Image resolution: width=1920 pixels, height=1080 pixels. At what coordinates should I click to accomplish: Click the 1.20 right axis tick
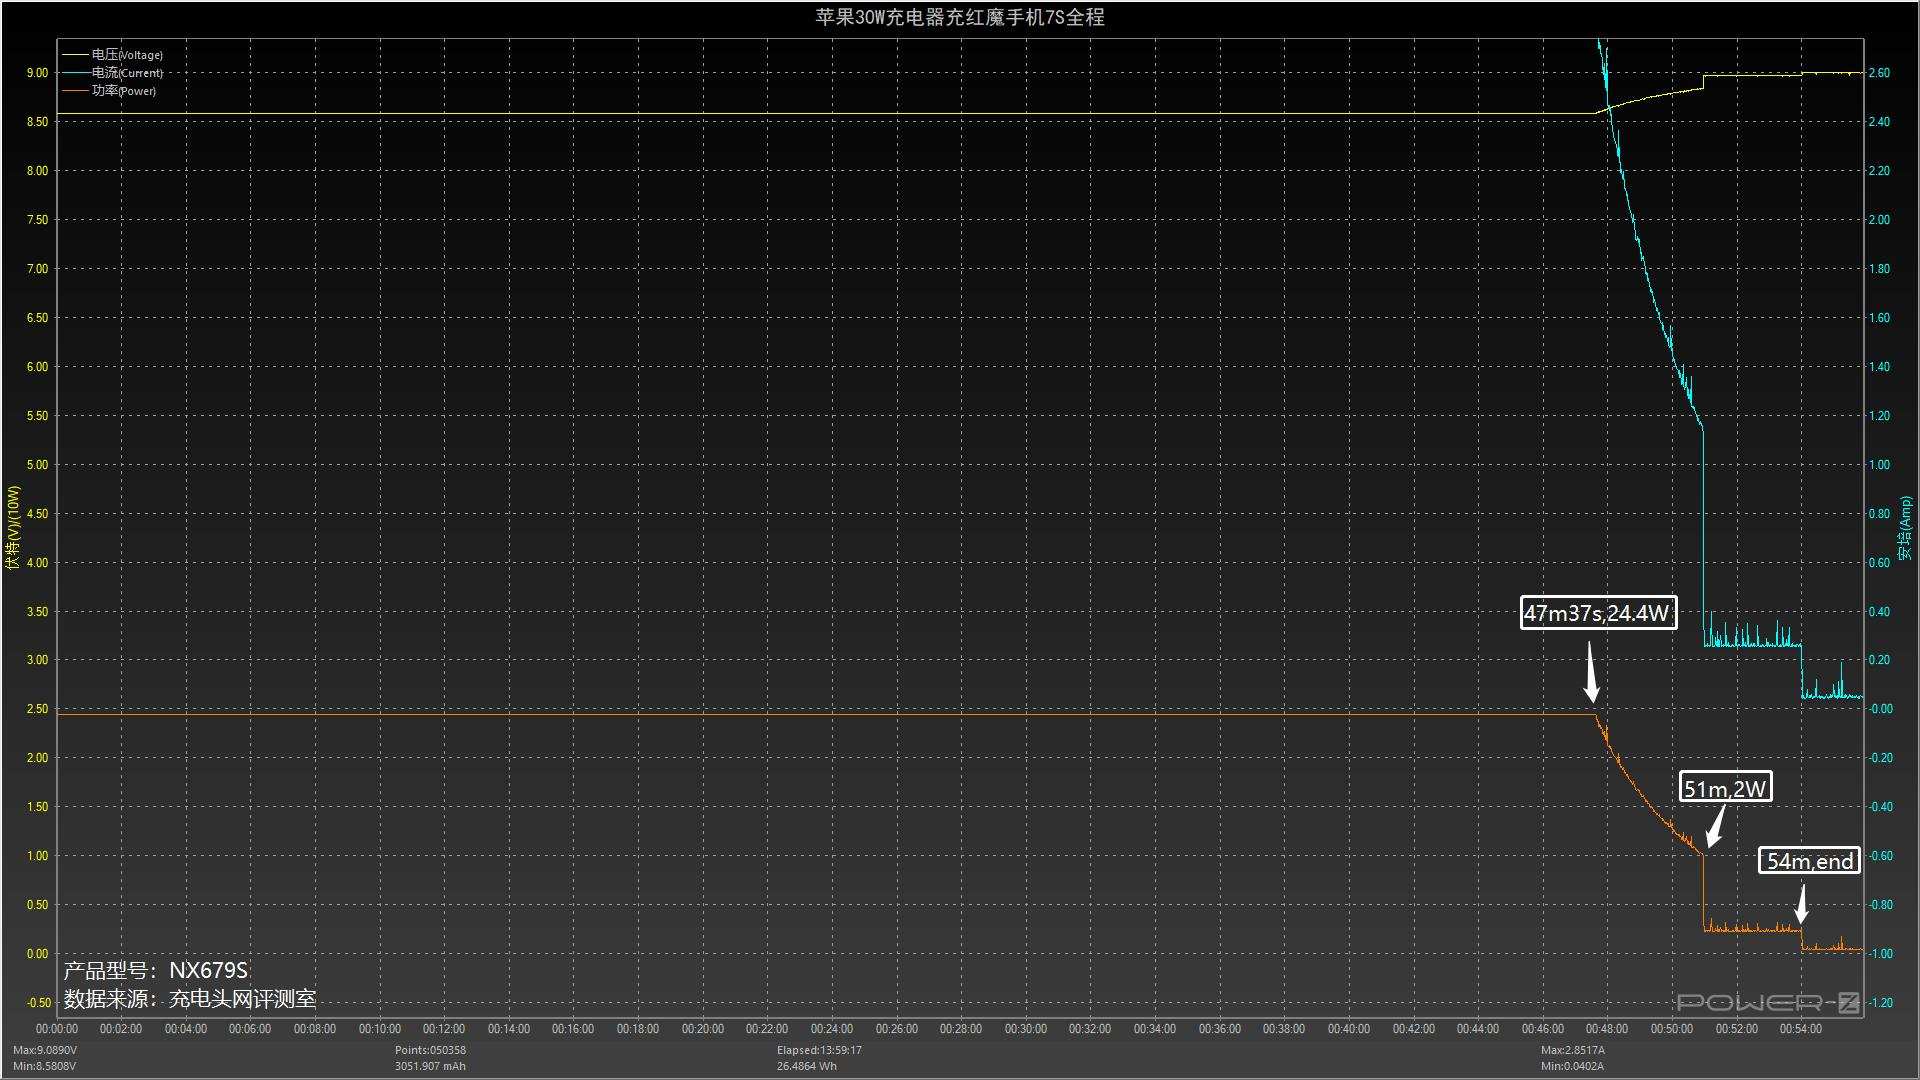click(x=1879, y=416)
